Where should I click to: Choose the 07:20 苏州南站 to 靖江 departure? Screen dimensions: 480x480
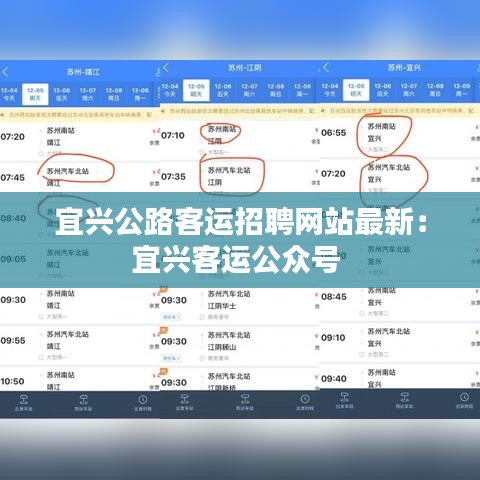[80, 141]
